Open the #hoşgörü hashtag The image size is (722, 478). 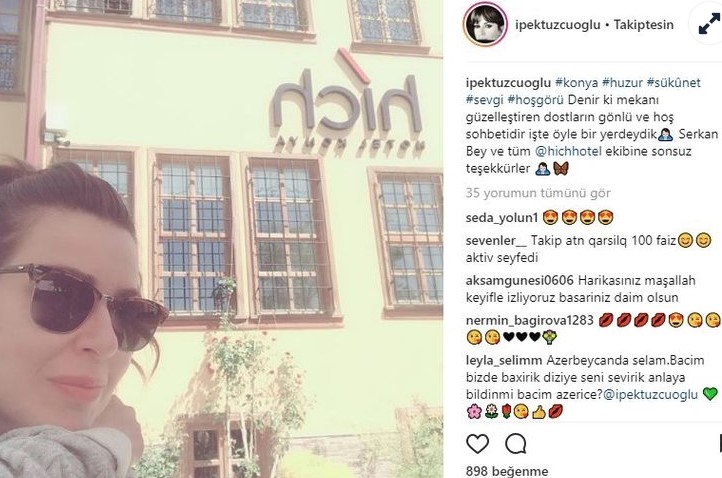(x=536, y=100)
